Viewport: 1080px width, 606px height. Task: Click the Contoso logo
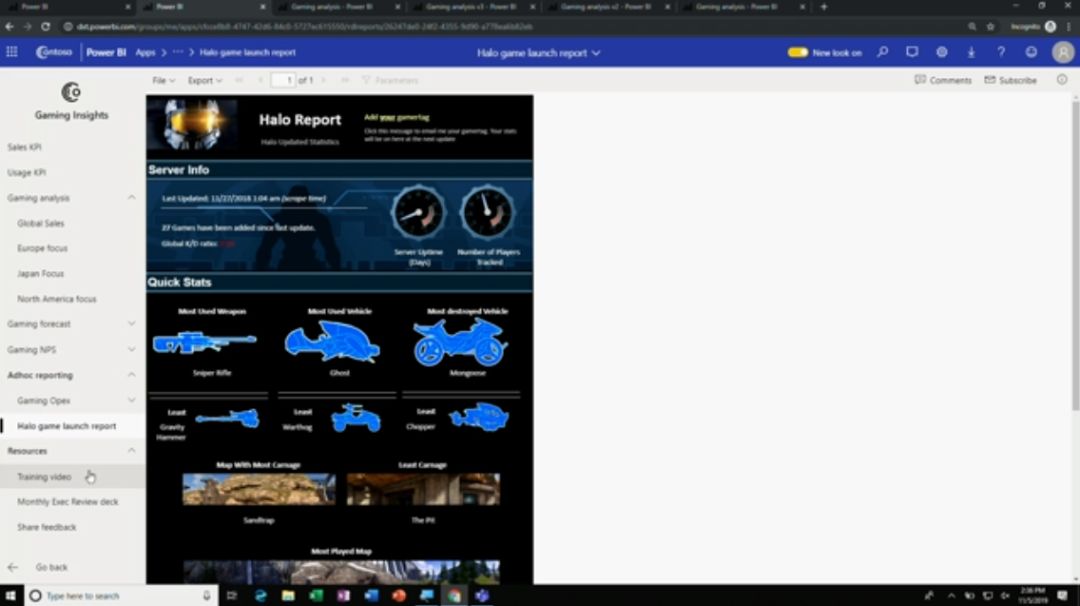(x=54, y=52)
